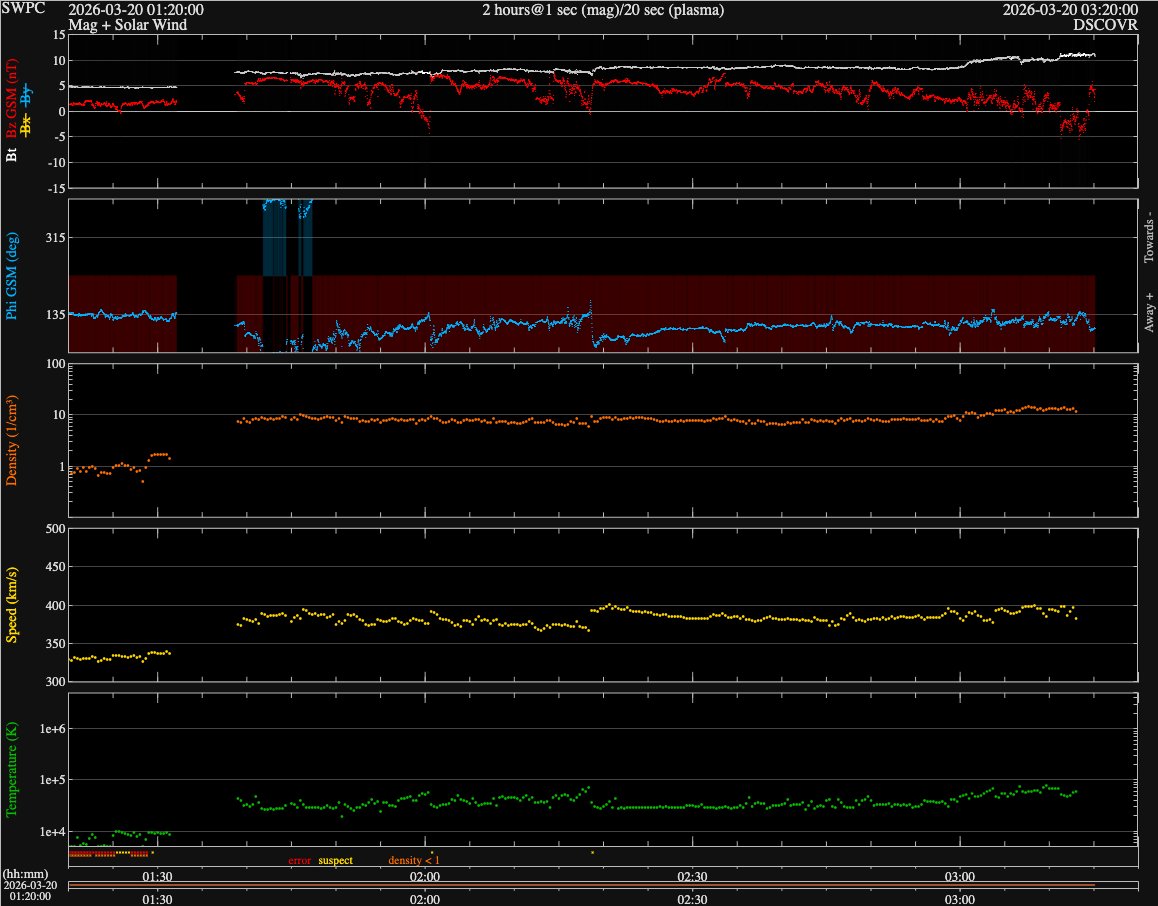This screenshot has height=906, width=1158.
Task: Click the Away + sector label
Action: pyautogui.click(x=1148, y=311)
